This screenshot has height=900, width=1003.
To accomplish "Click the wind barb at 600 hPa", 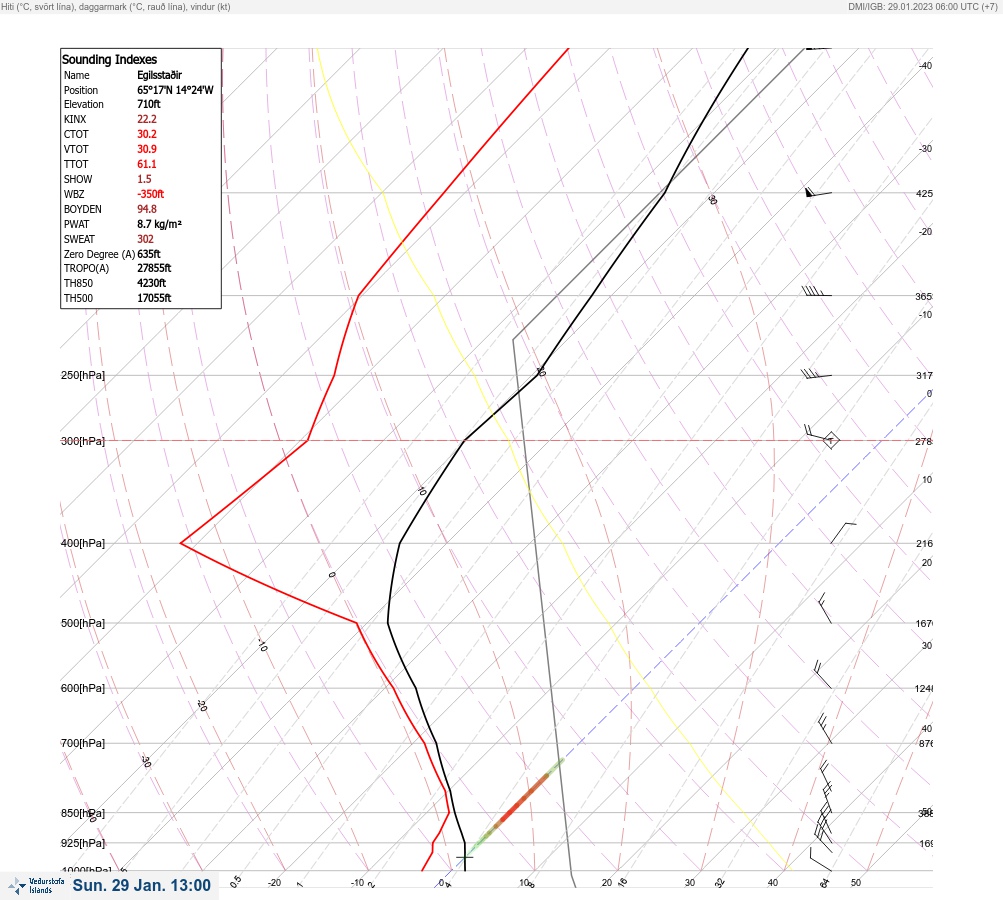I will 822,675.
